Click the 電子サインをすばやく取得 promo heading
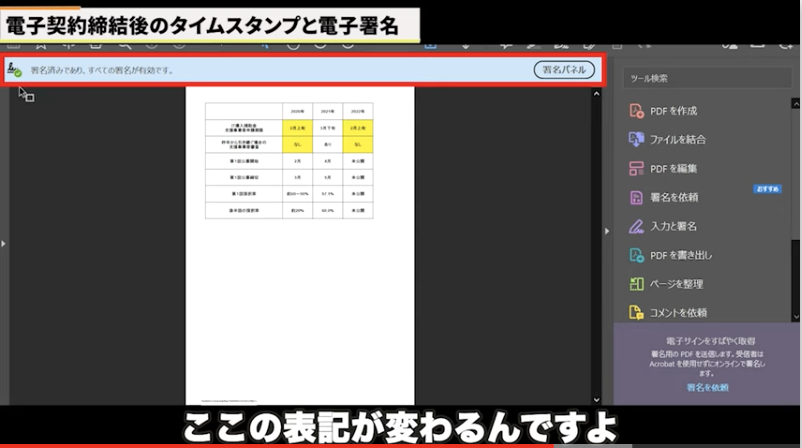 (707, 341)
